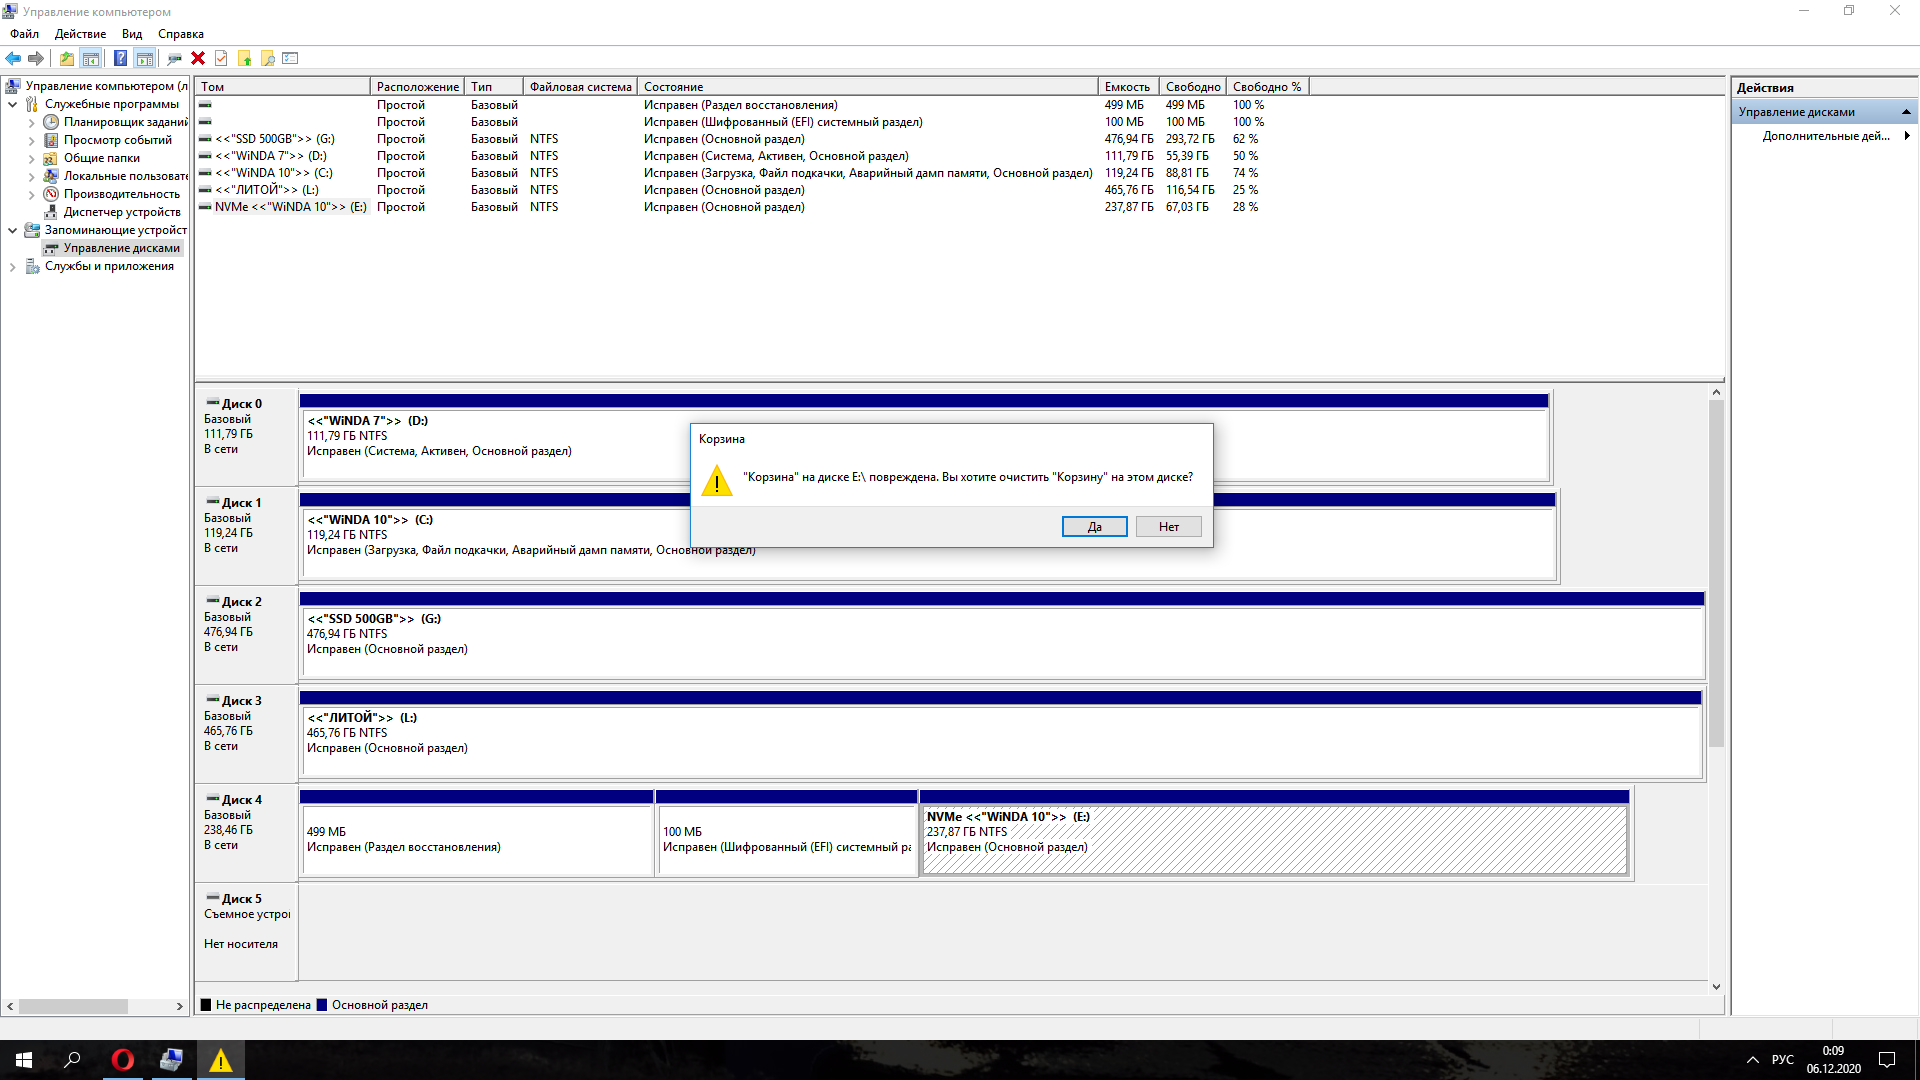Click the Нет button in Корзина dialog
This screenshot has width=1920, height=1080.
tap(1168, 527)
